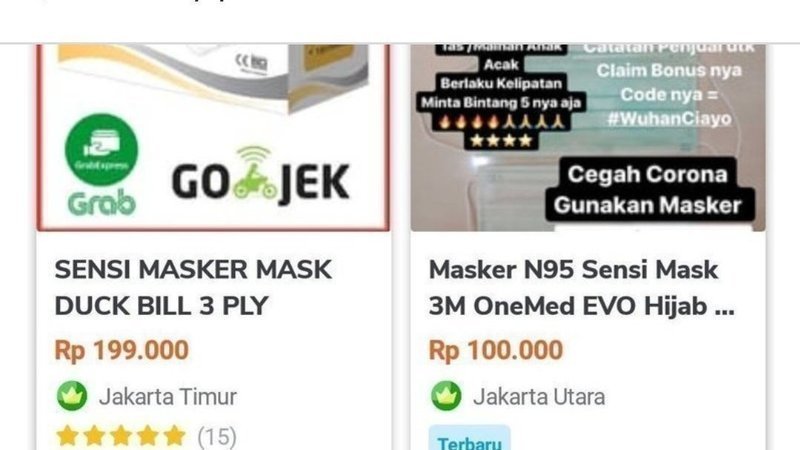Click the green GOJEK motorcycle rider symbol

[255, 173]
